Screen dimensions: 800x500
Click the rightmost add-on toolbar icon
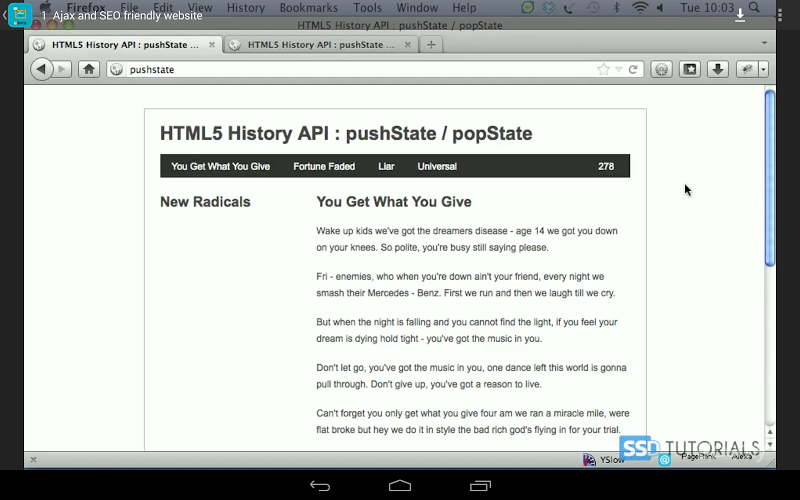point(747,69)
